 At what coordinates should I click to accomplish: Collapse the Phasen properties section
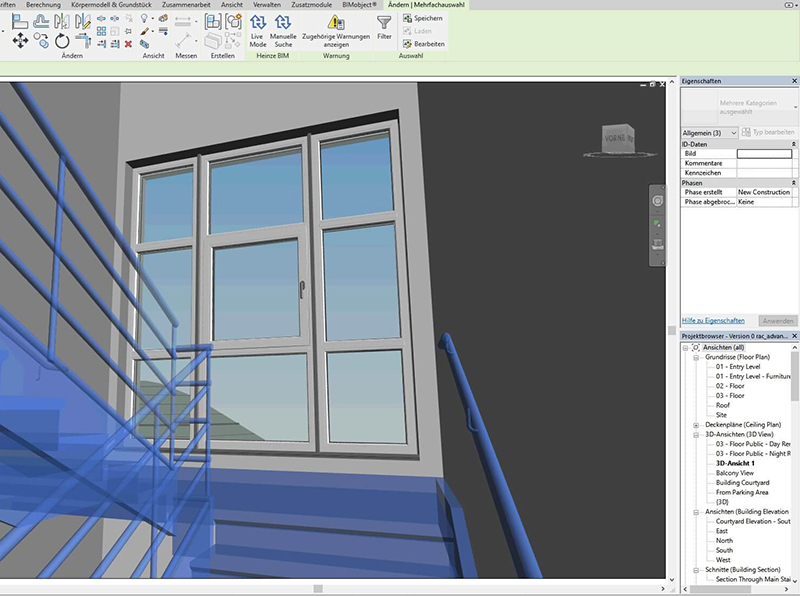point(793,183)
